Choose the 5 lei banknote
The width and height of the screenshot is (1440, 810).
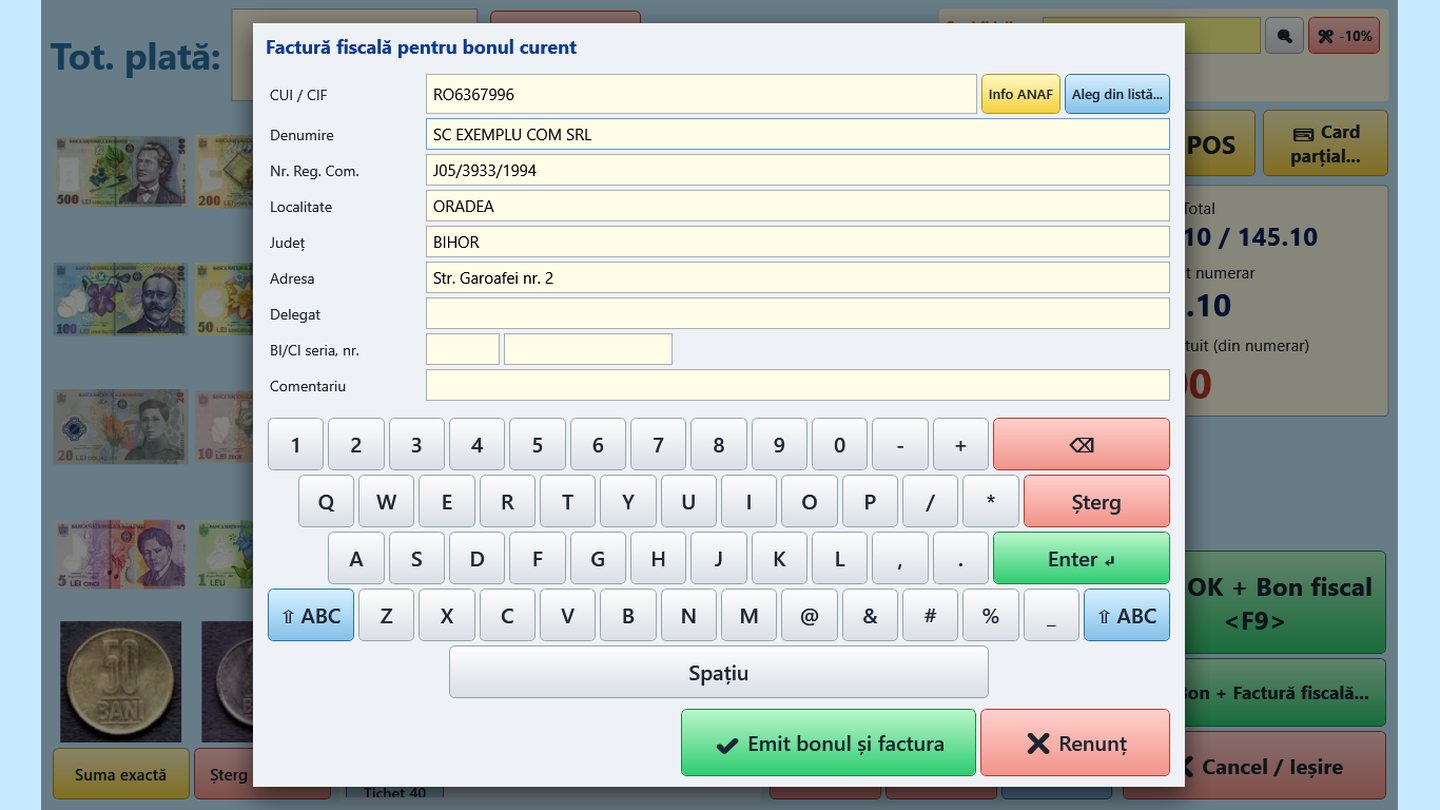pyautogui.click(x=120, y=553)
